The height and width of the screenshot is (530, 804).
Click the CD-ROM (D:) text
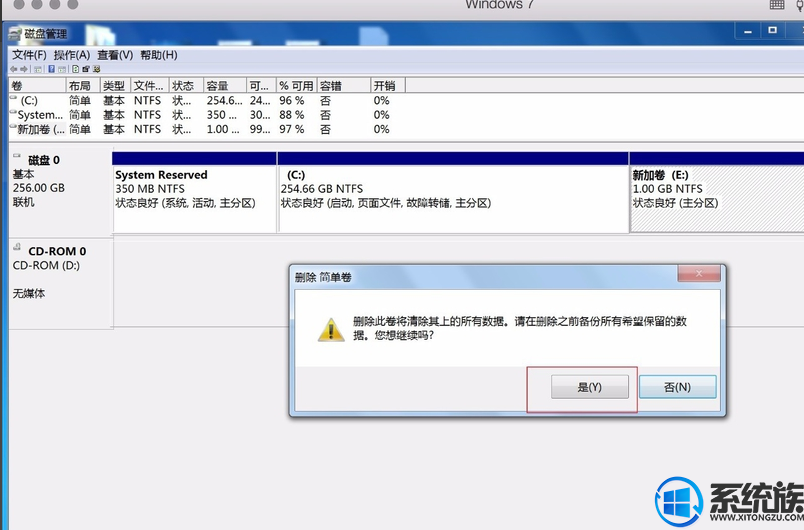click(x=46, y=266)
